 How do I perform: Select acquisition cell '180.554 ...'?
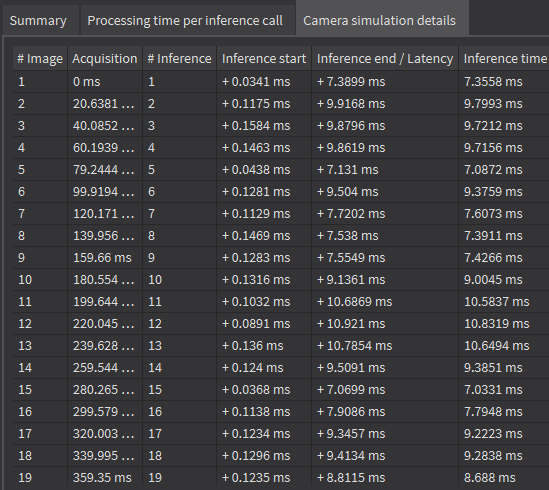[x=105, y=280]
